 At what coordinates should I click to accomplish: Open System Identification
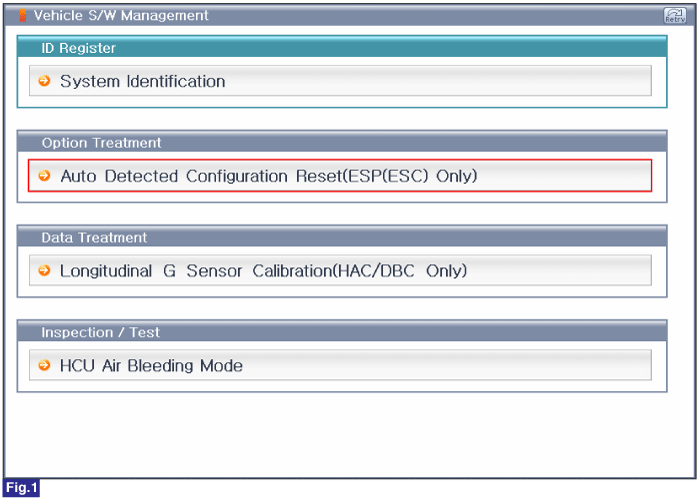point(340,81)
